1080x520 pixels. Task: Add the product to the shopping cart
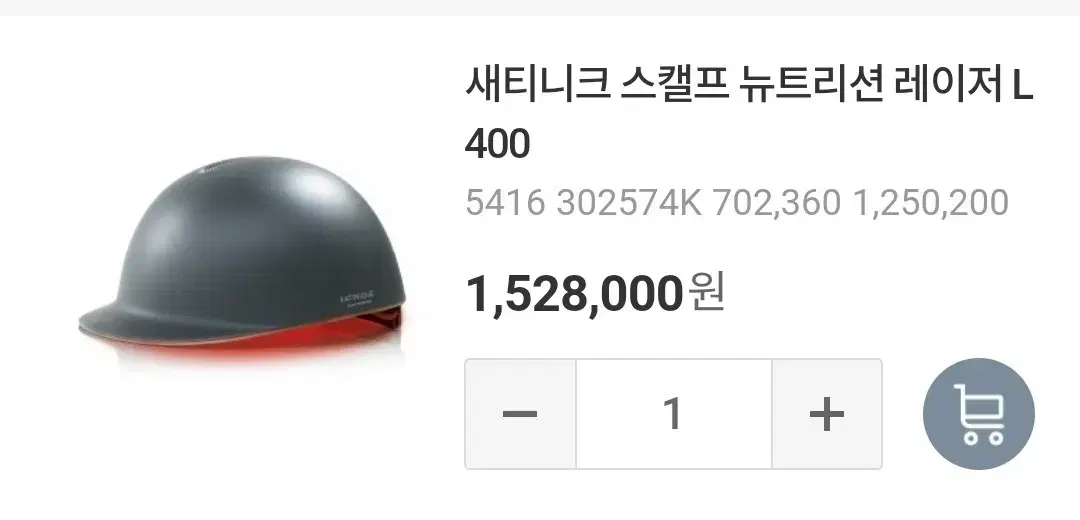(x=979, y=414)
